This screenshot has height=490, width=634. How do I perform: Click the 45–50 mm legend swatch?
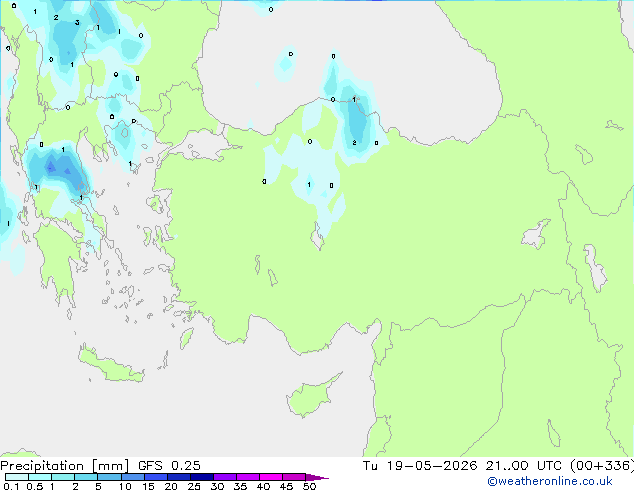pyautogui.click(x=294, y=477)
